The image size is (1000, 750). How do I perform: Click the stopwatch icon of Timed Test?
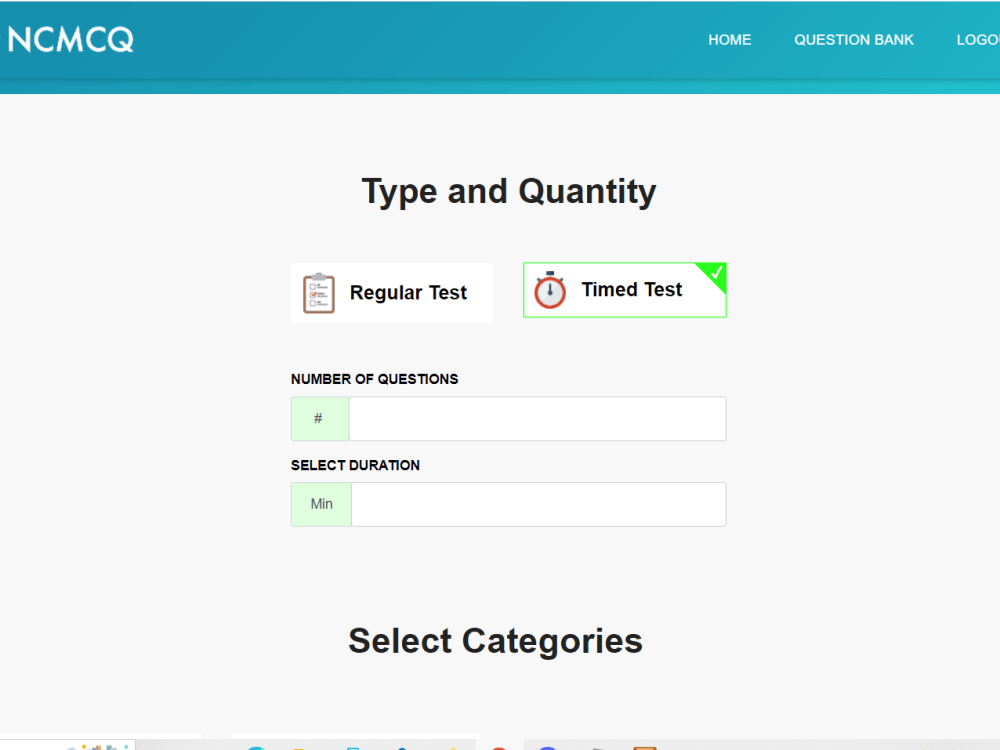pos(550,290)
